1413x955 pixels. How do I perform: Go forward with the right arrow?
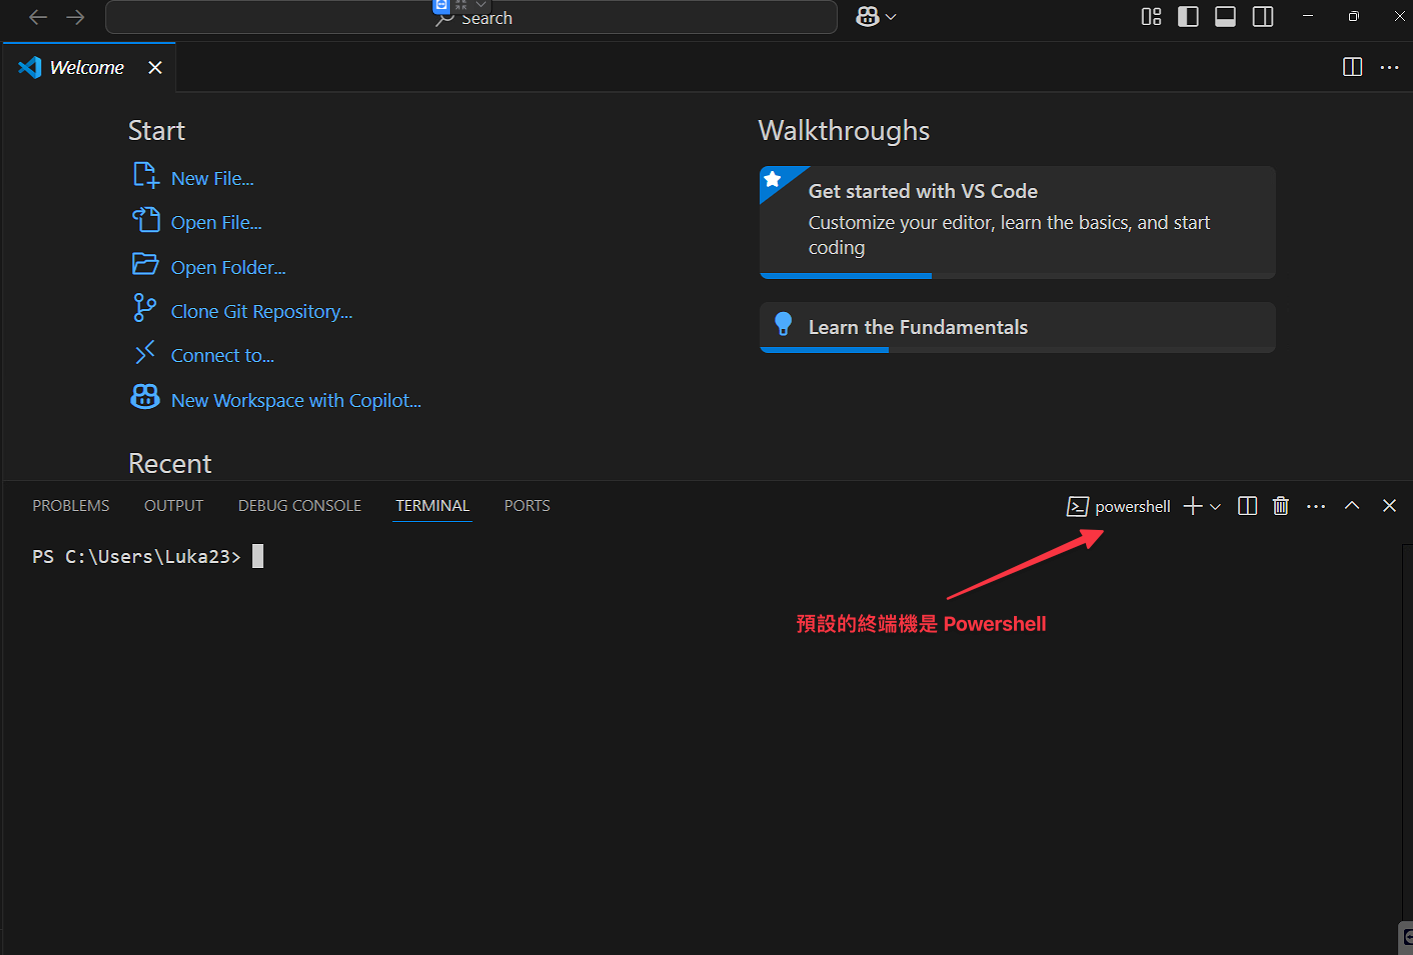pyautogui.click(x=75, y=17)
